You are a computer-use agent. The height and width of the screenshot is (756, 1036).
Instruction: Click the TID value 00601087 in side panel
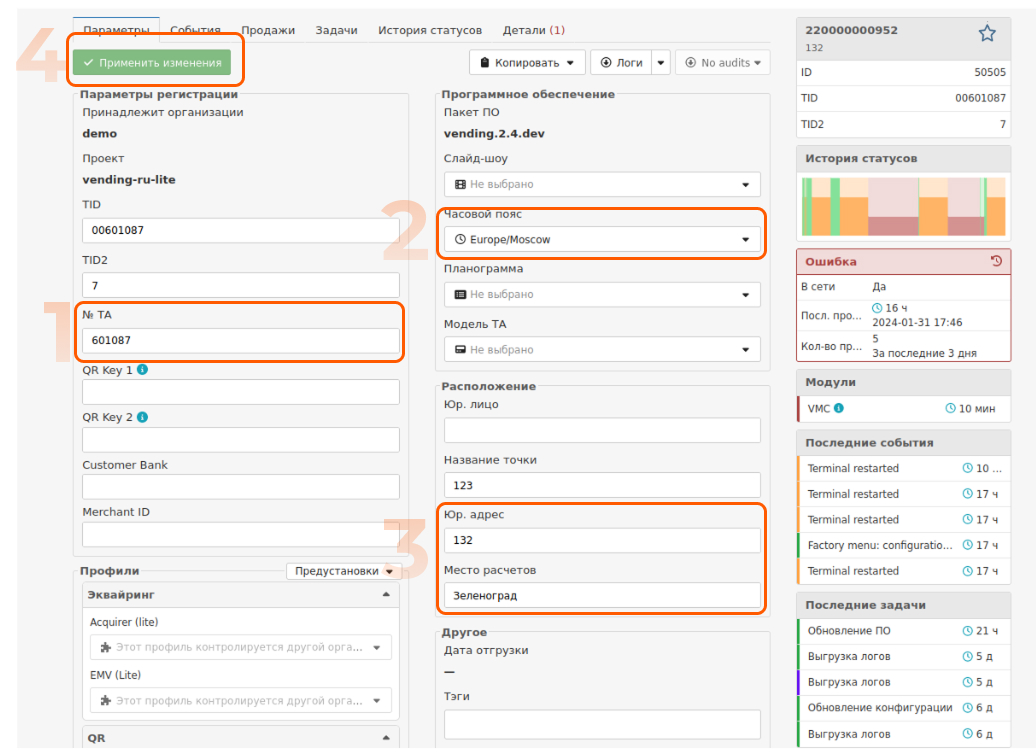(x=980, y=98)
